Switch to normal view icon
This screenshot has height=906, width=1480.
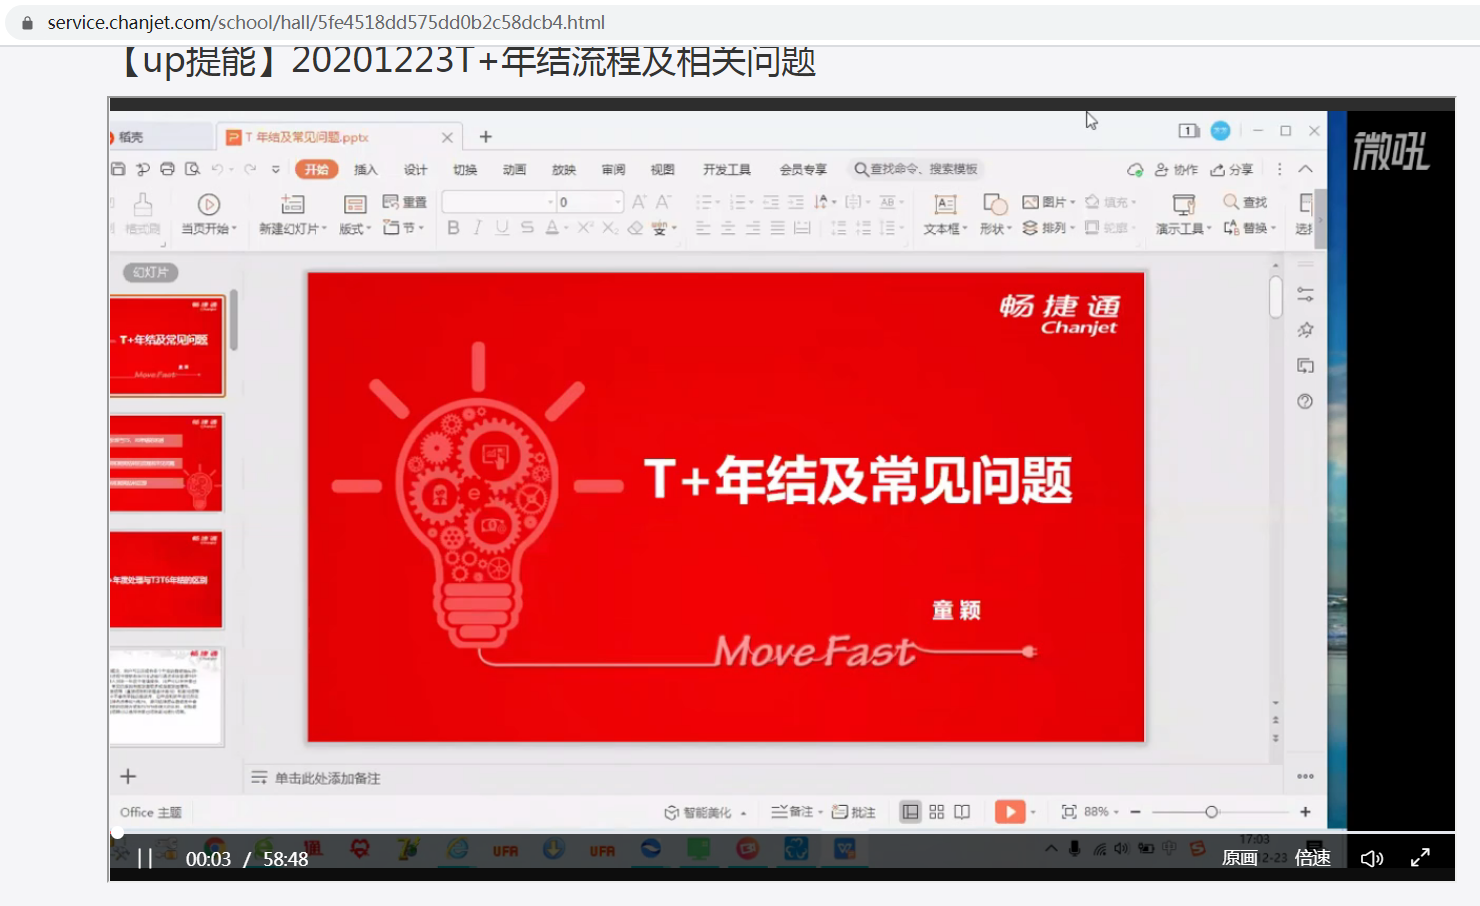[x=910, y=812]
